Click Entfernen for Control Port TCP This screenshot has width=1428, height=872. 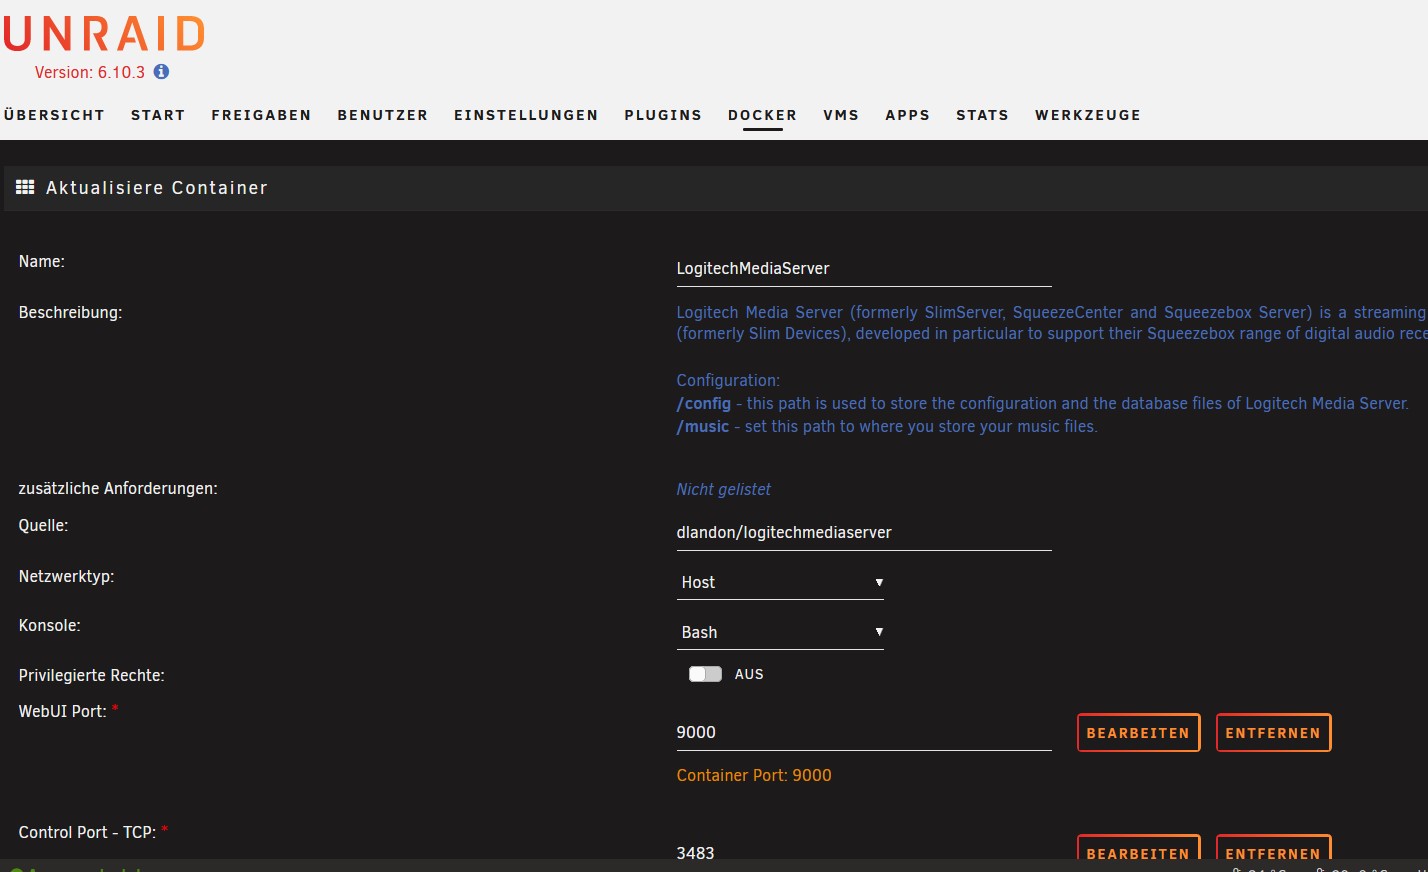coord(1273,848)
